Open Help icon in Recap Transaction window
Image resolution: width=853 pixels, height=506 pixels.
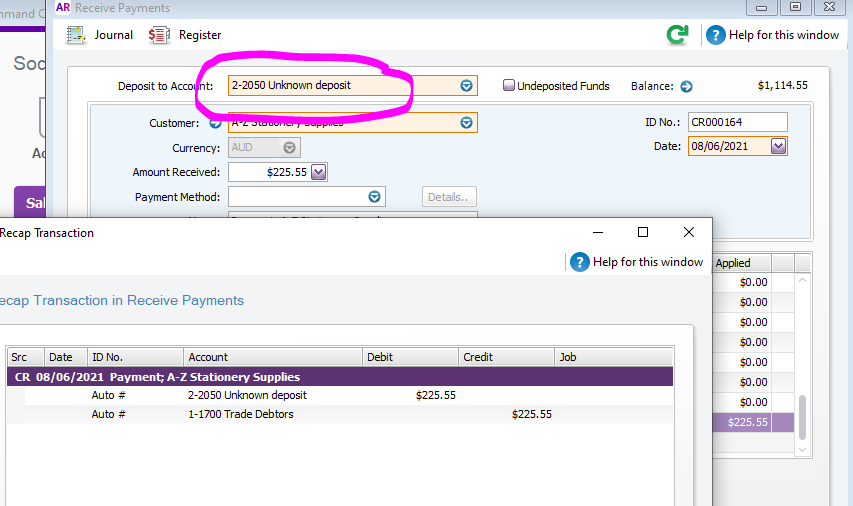pos(580,262)
